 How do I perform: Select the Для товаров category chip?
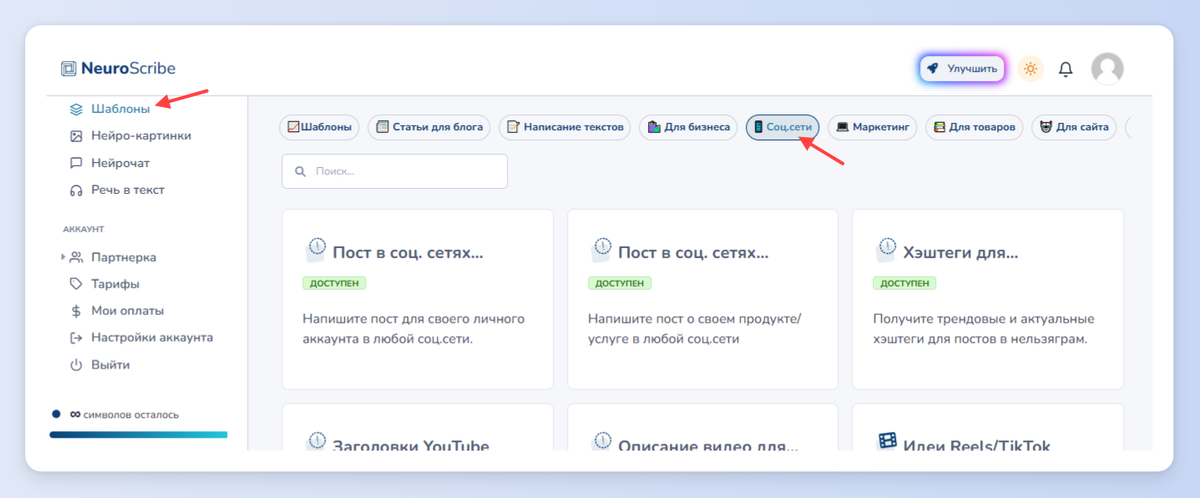(974, 127)
